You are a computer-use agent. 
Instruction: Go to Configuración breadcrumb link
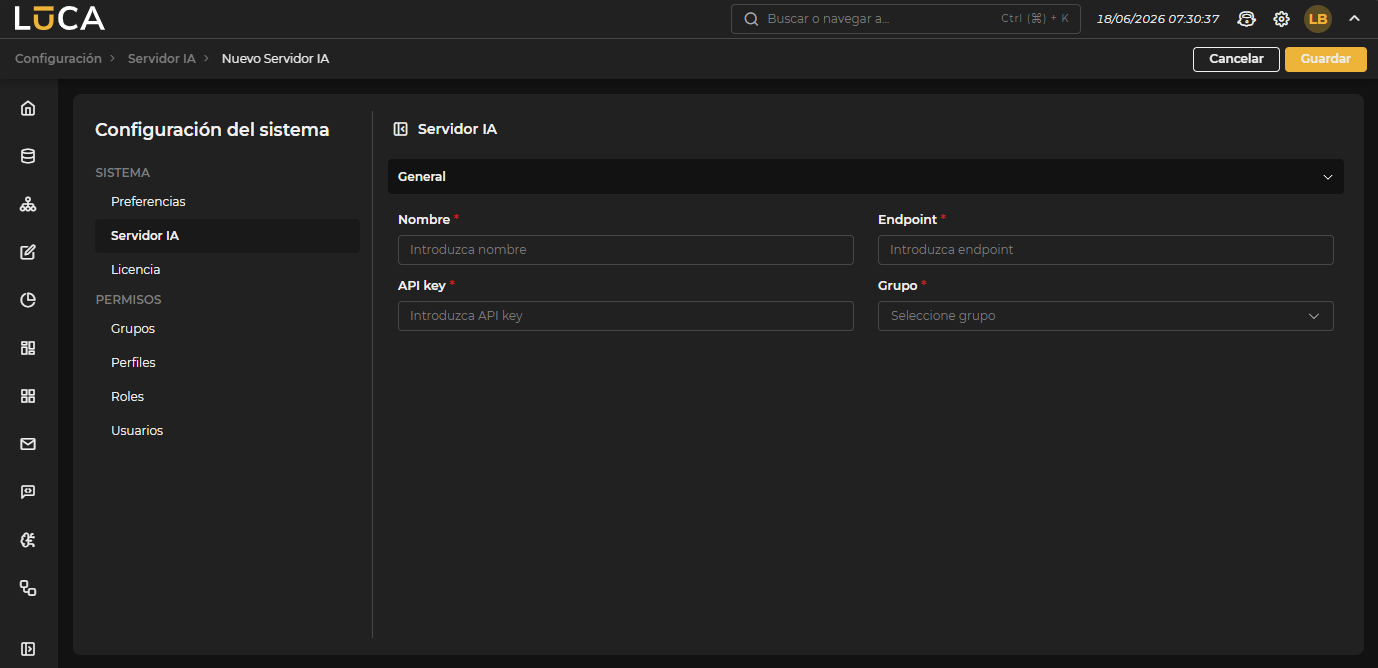click(x=58, y=59)
